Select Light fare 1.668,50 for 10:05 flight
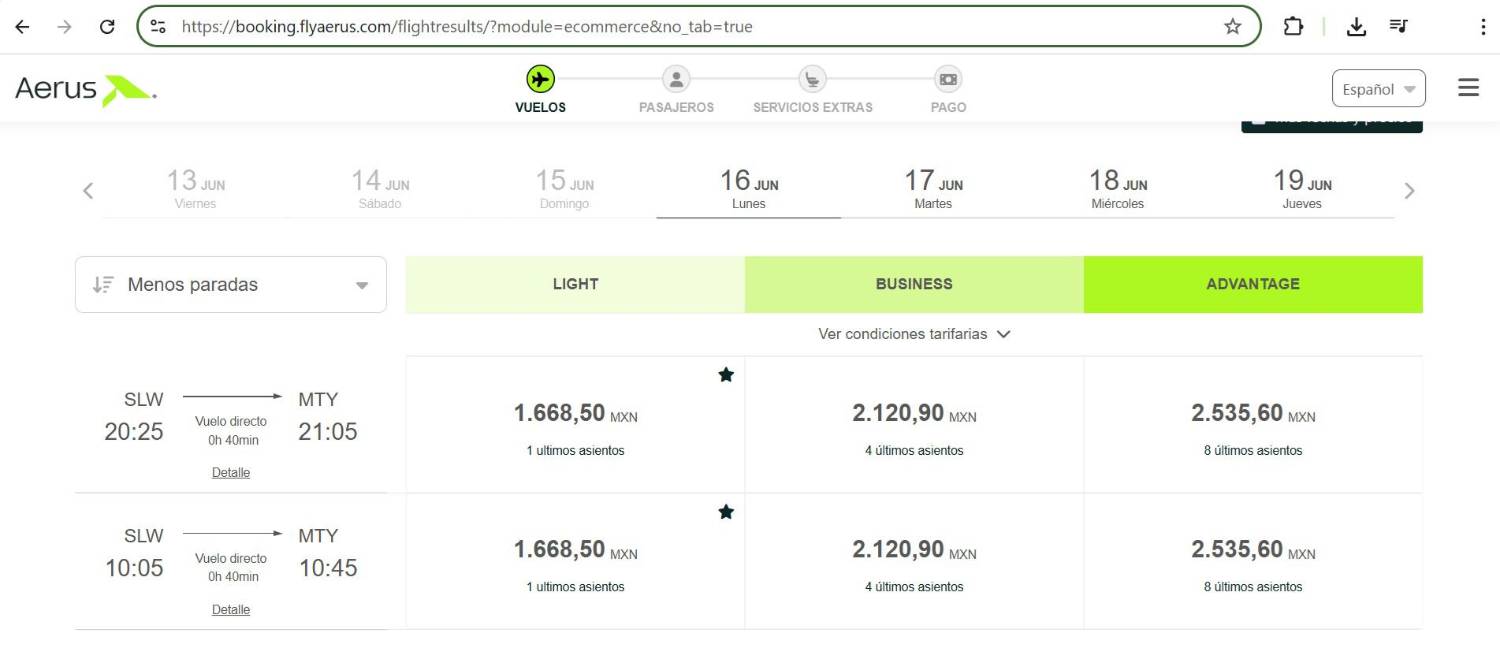The image size is (1500, 648). click(x=575, y=562)
